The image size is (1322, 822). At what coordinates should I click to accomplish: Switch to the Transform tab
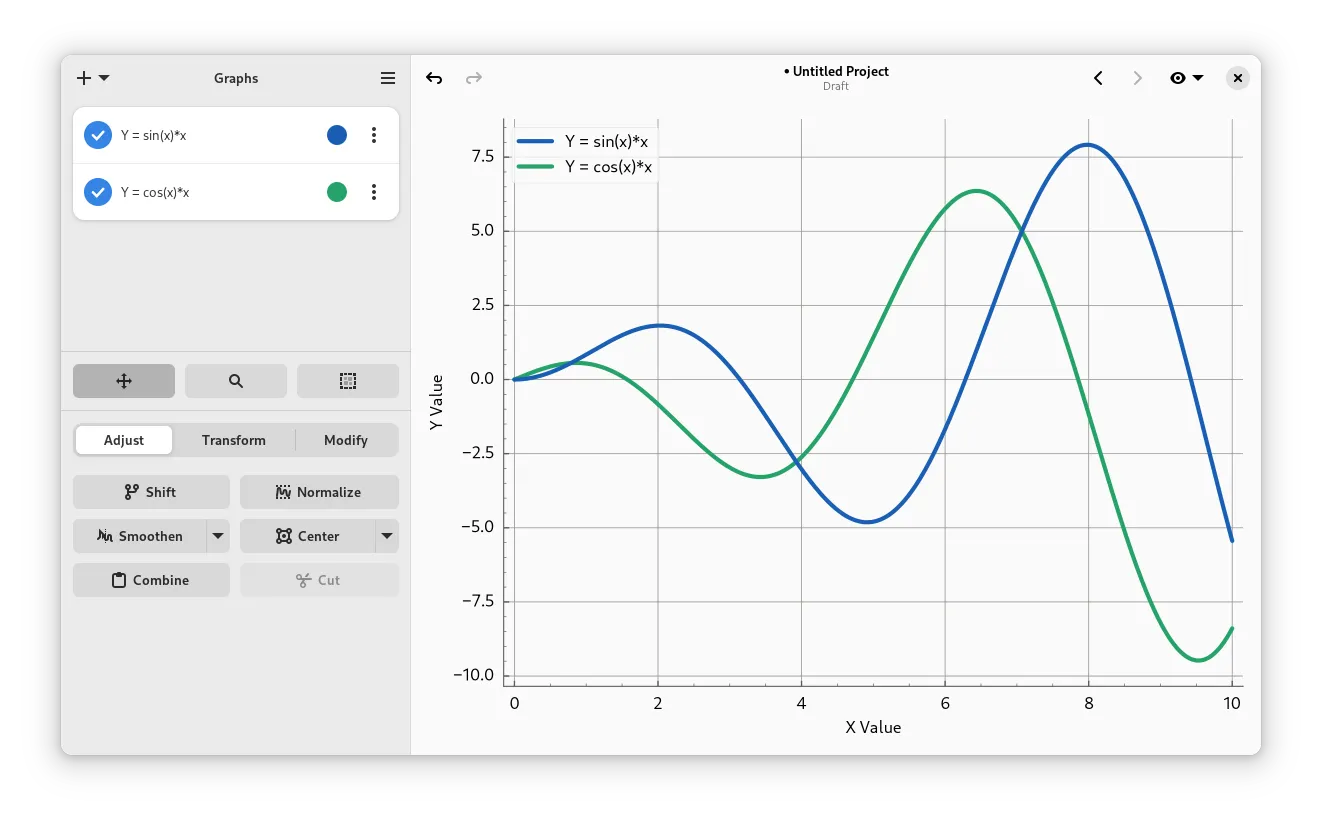234,440
